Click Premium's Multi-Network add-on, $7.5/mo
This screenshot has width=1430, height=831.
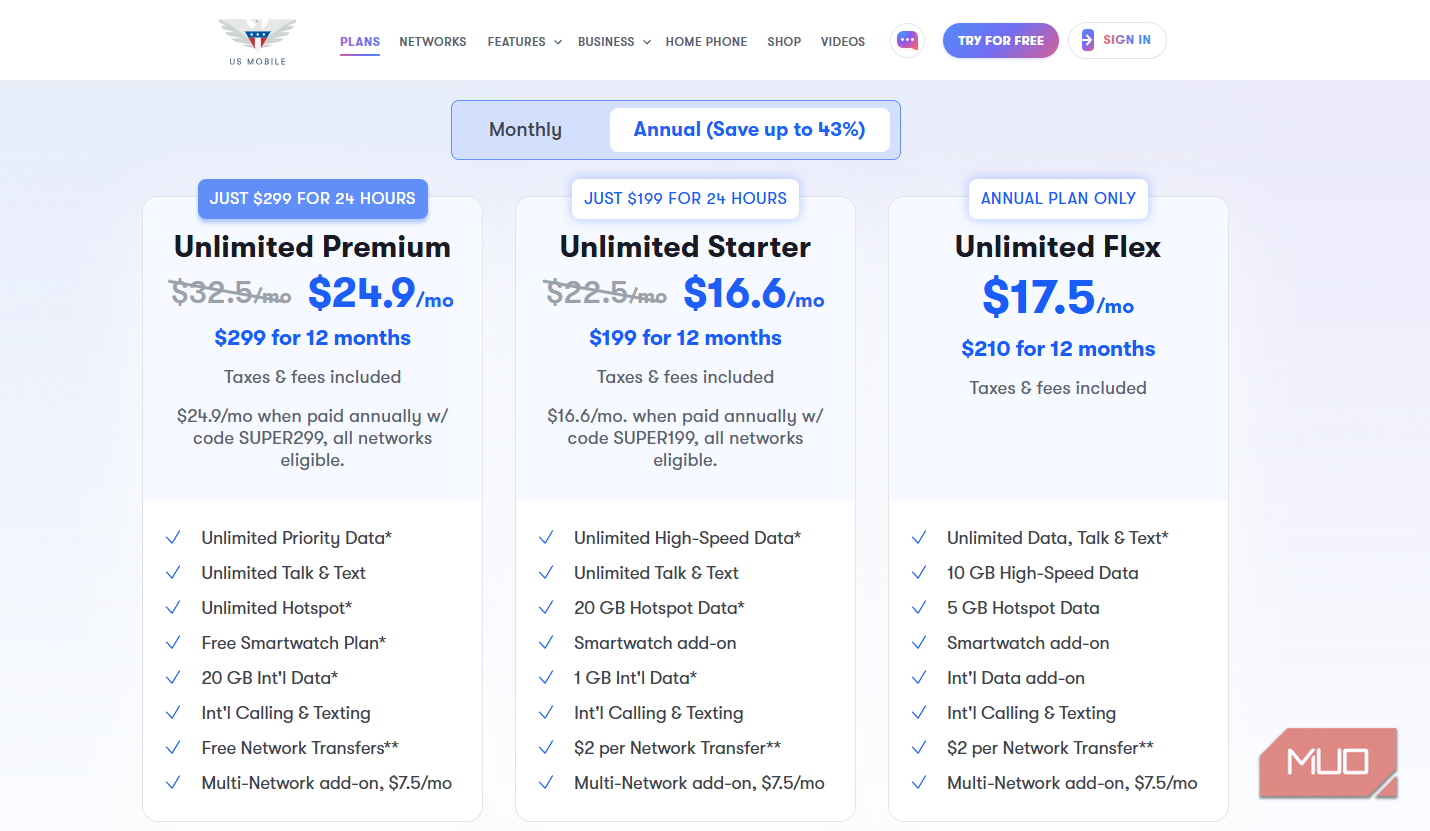click(326, 783)
